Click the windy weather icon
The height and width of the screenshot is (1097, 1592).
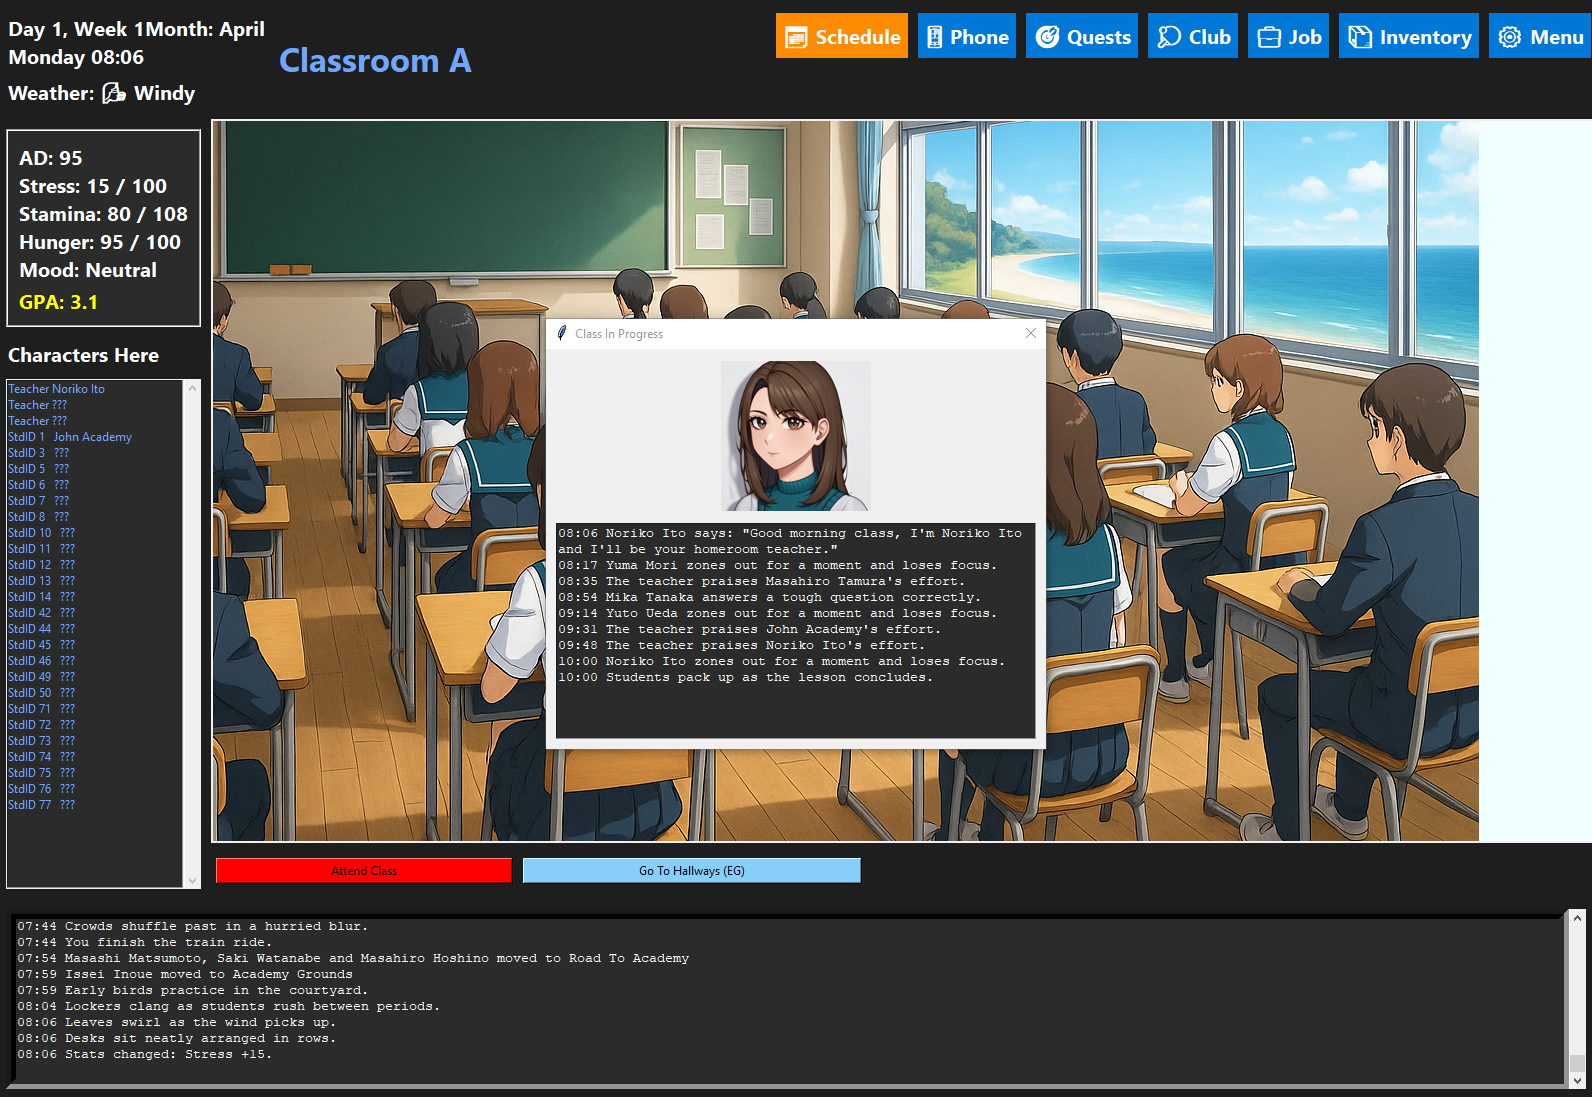coord(114,93)
